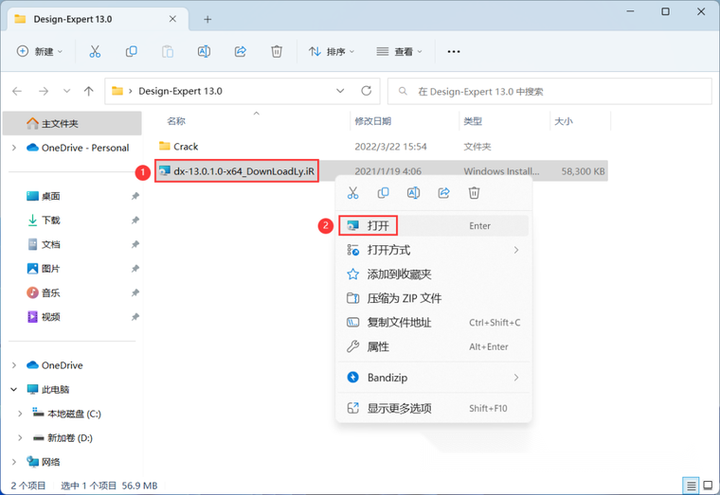Viewport: 720px width, 495px height.
Task: Click the Cut icon in the context menu
Action: click(x=353, y=193)
